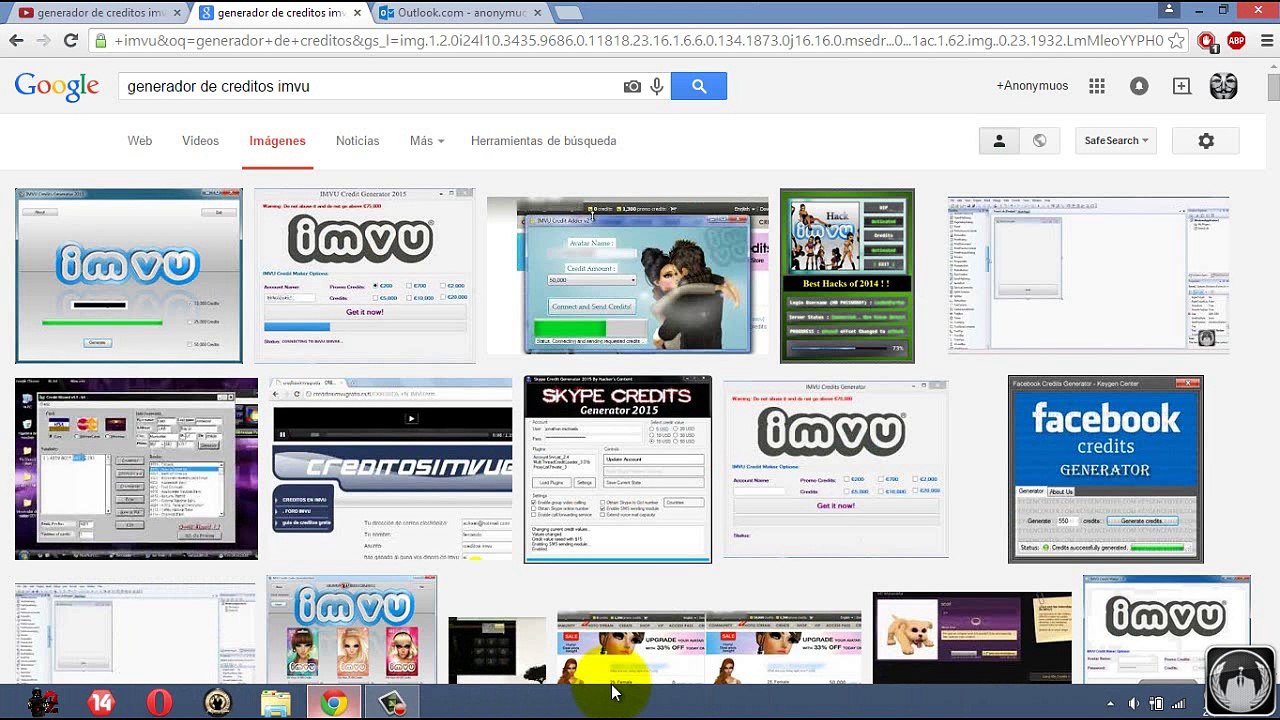Image resolution: width=1280 pixels, height=720 pixels.
Task: Open the 'IMVU Credit Generator 2015' thumbnail
Action: 365,275
